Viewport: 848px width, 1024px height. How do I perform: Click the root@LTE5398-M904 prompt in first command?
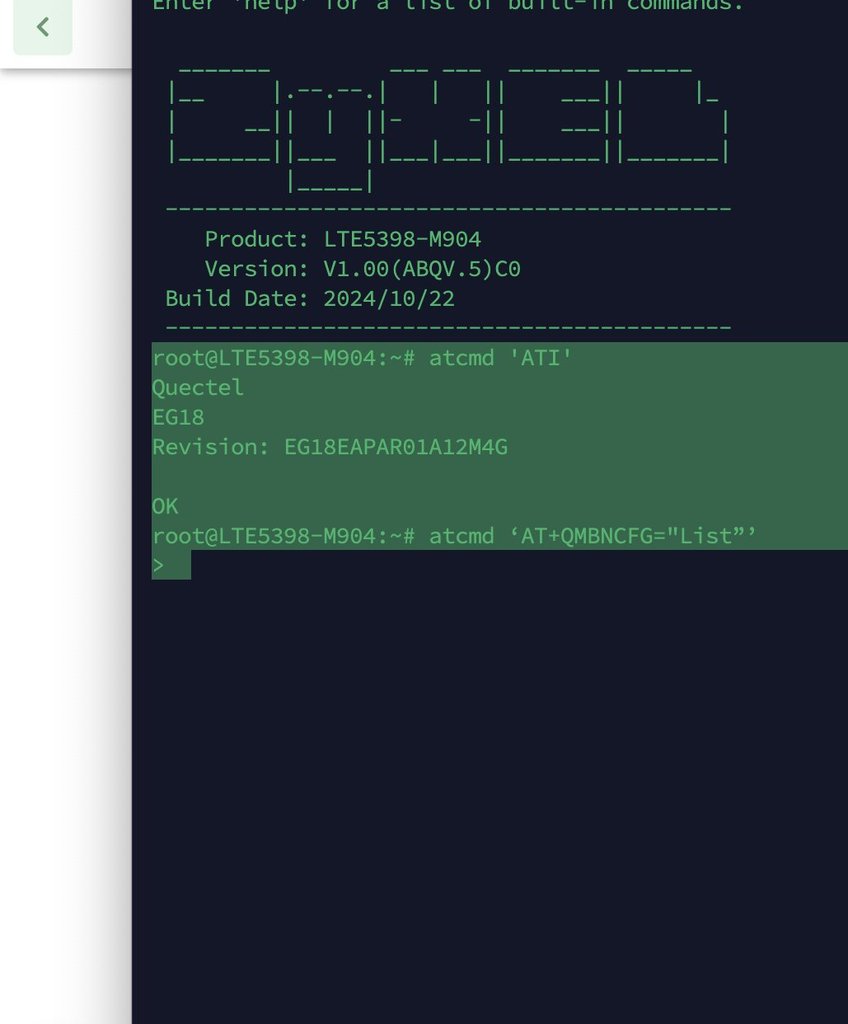coord(283,358)
